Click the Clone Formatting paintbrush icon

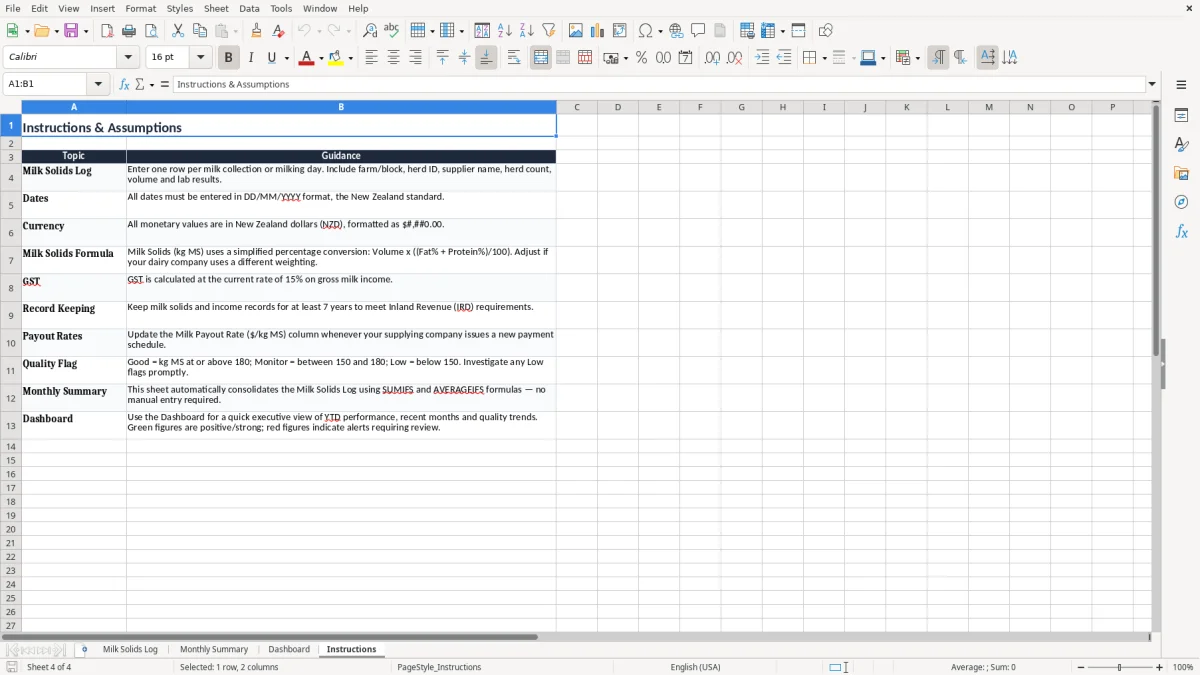[256, 31]
